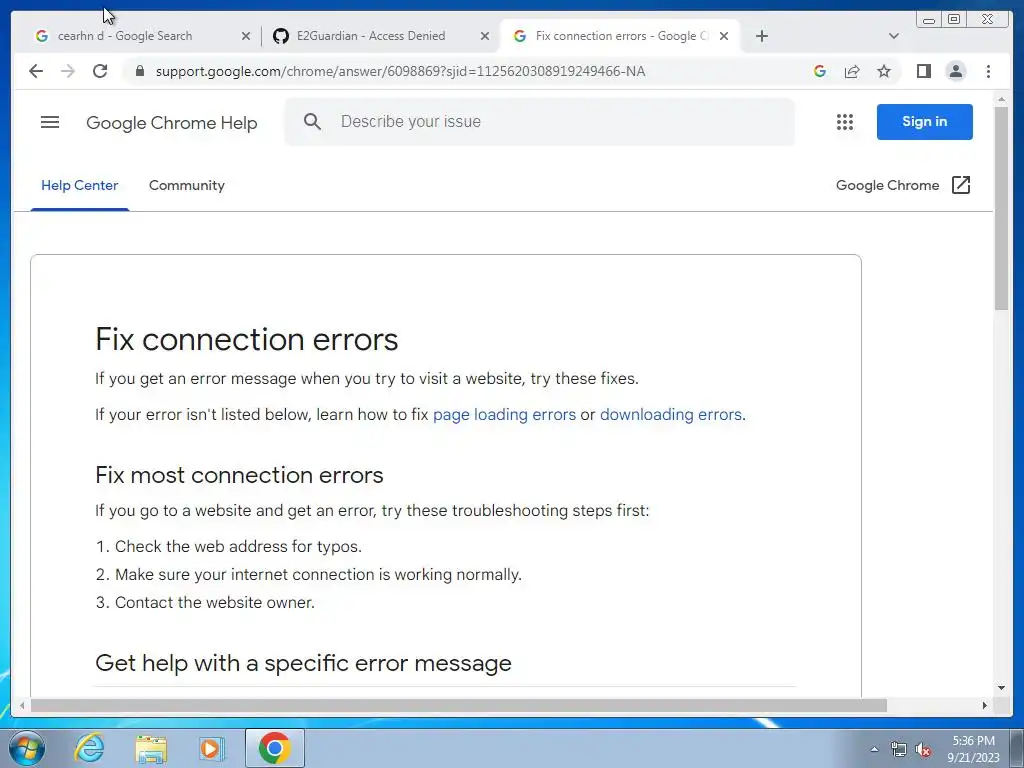Click the scroll up arrow
This screenshot has height=768, width=1024.
pos(1001,99)
